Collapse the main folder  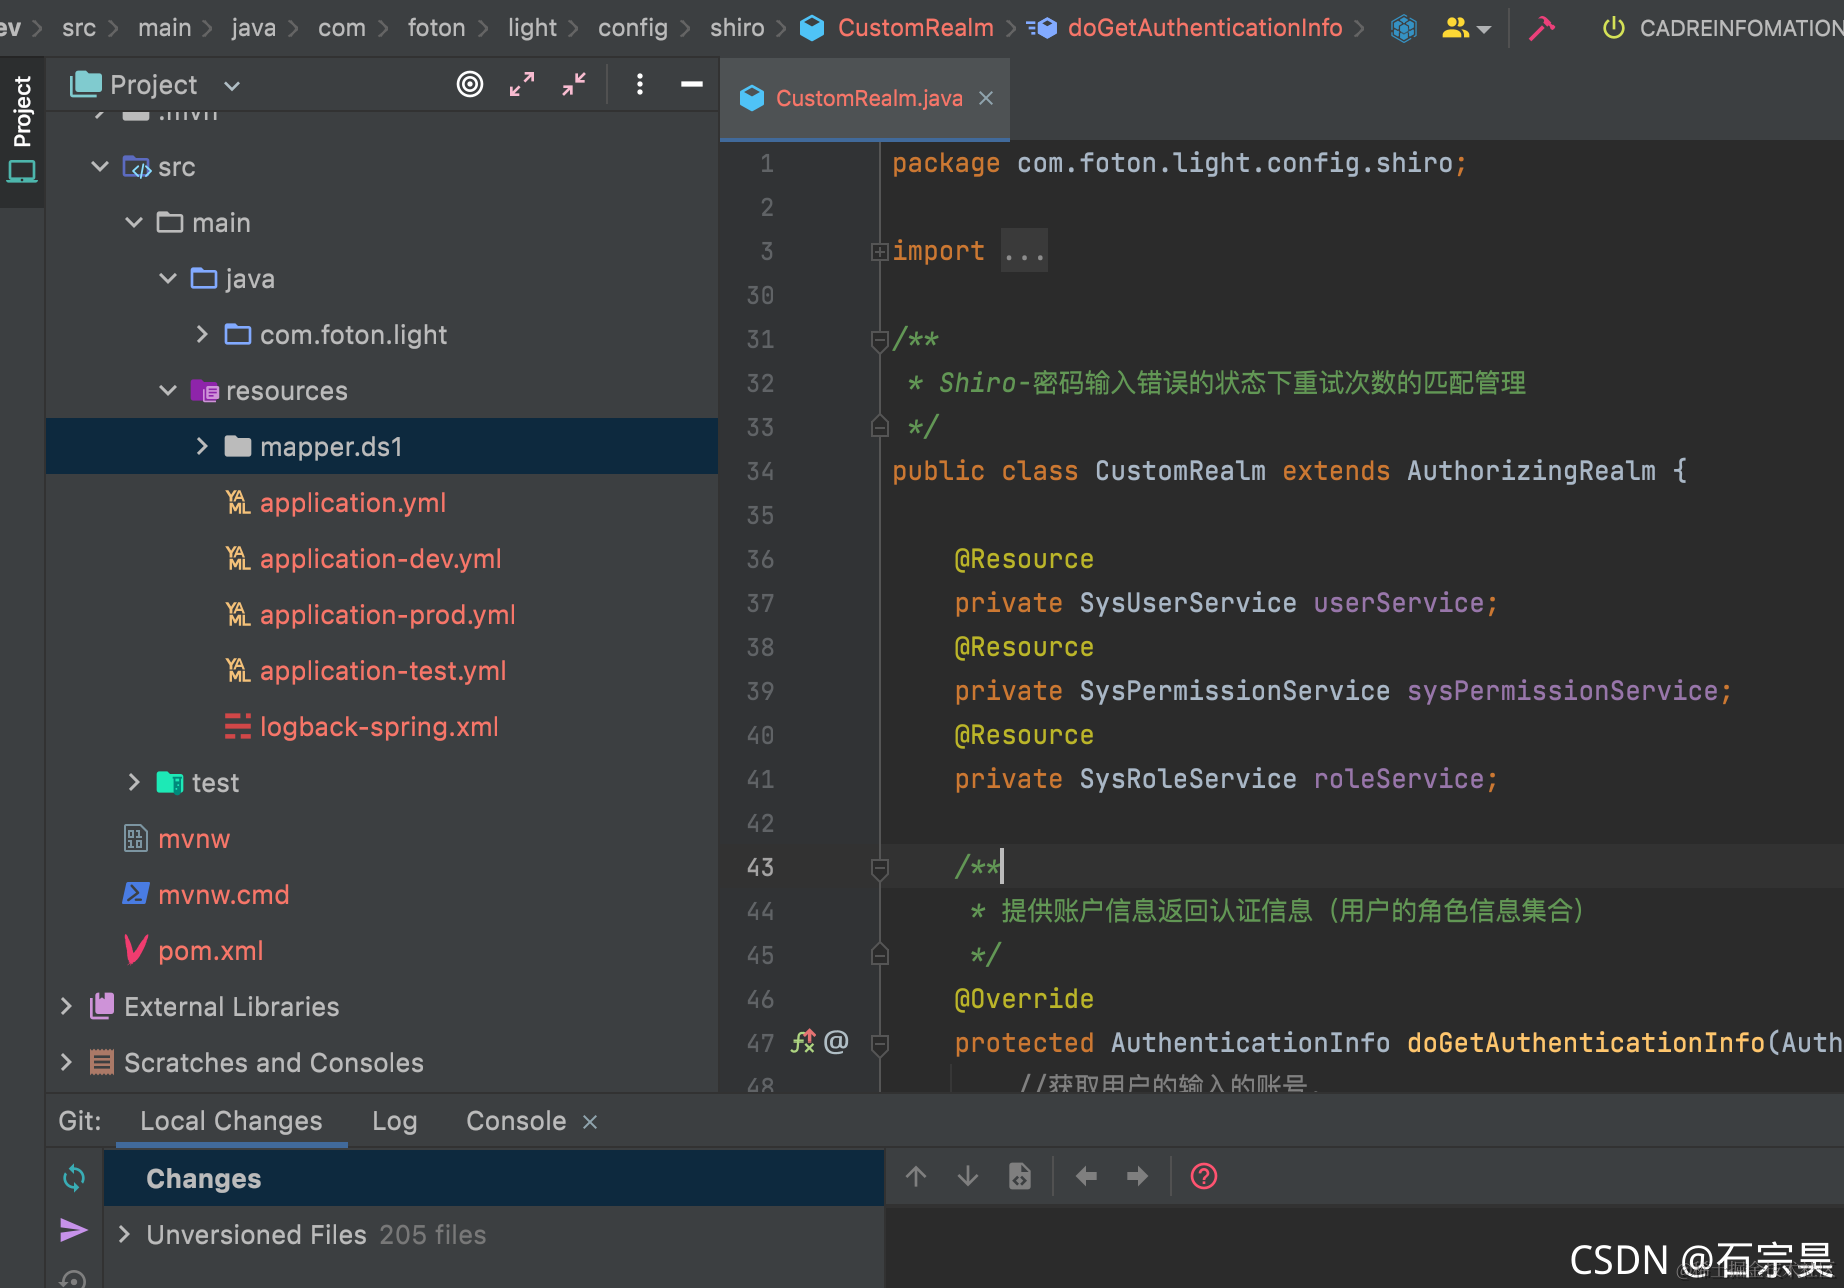(x=134, y=222)
